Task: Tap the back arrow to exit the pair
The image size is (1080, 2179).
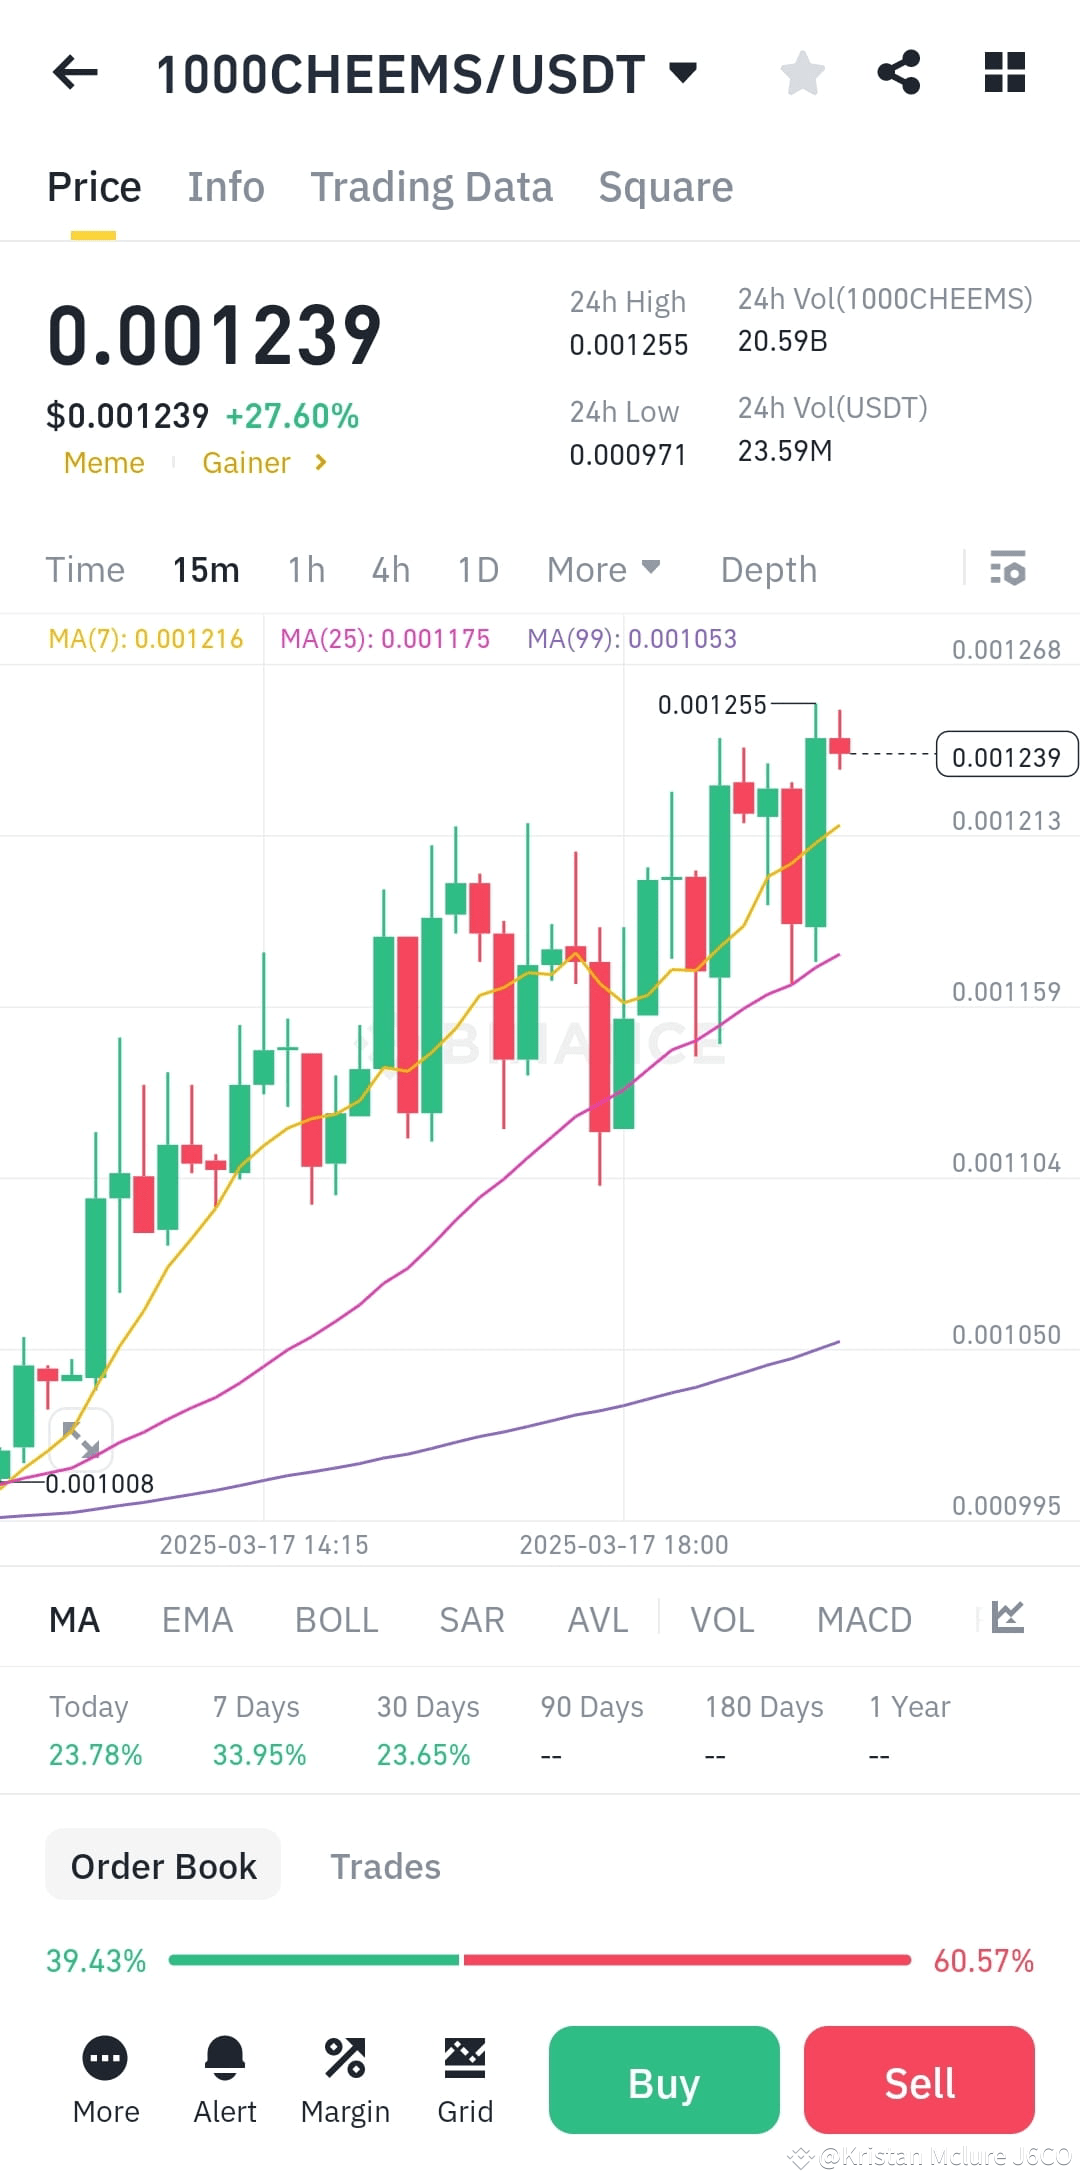Action: 73,72
